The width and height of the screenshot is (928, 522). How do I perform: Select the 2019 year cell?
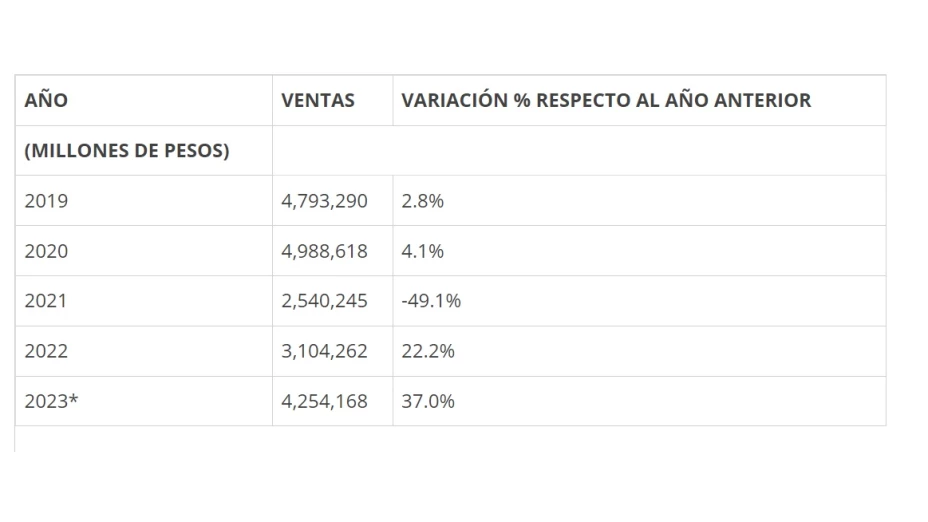144,201
